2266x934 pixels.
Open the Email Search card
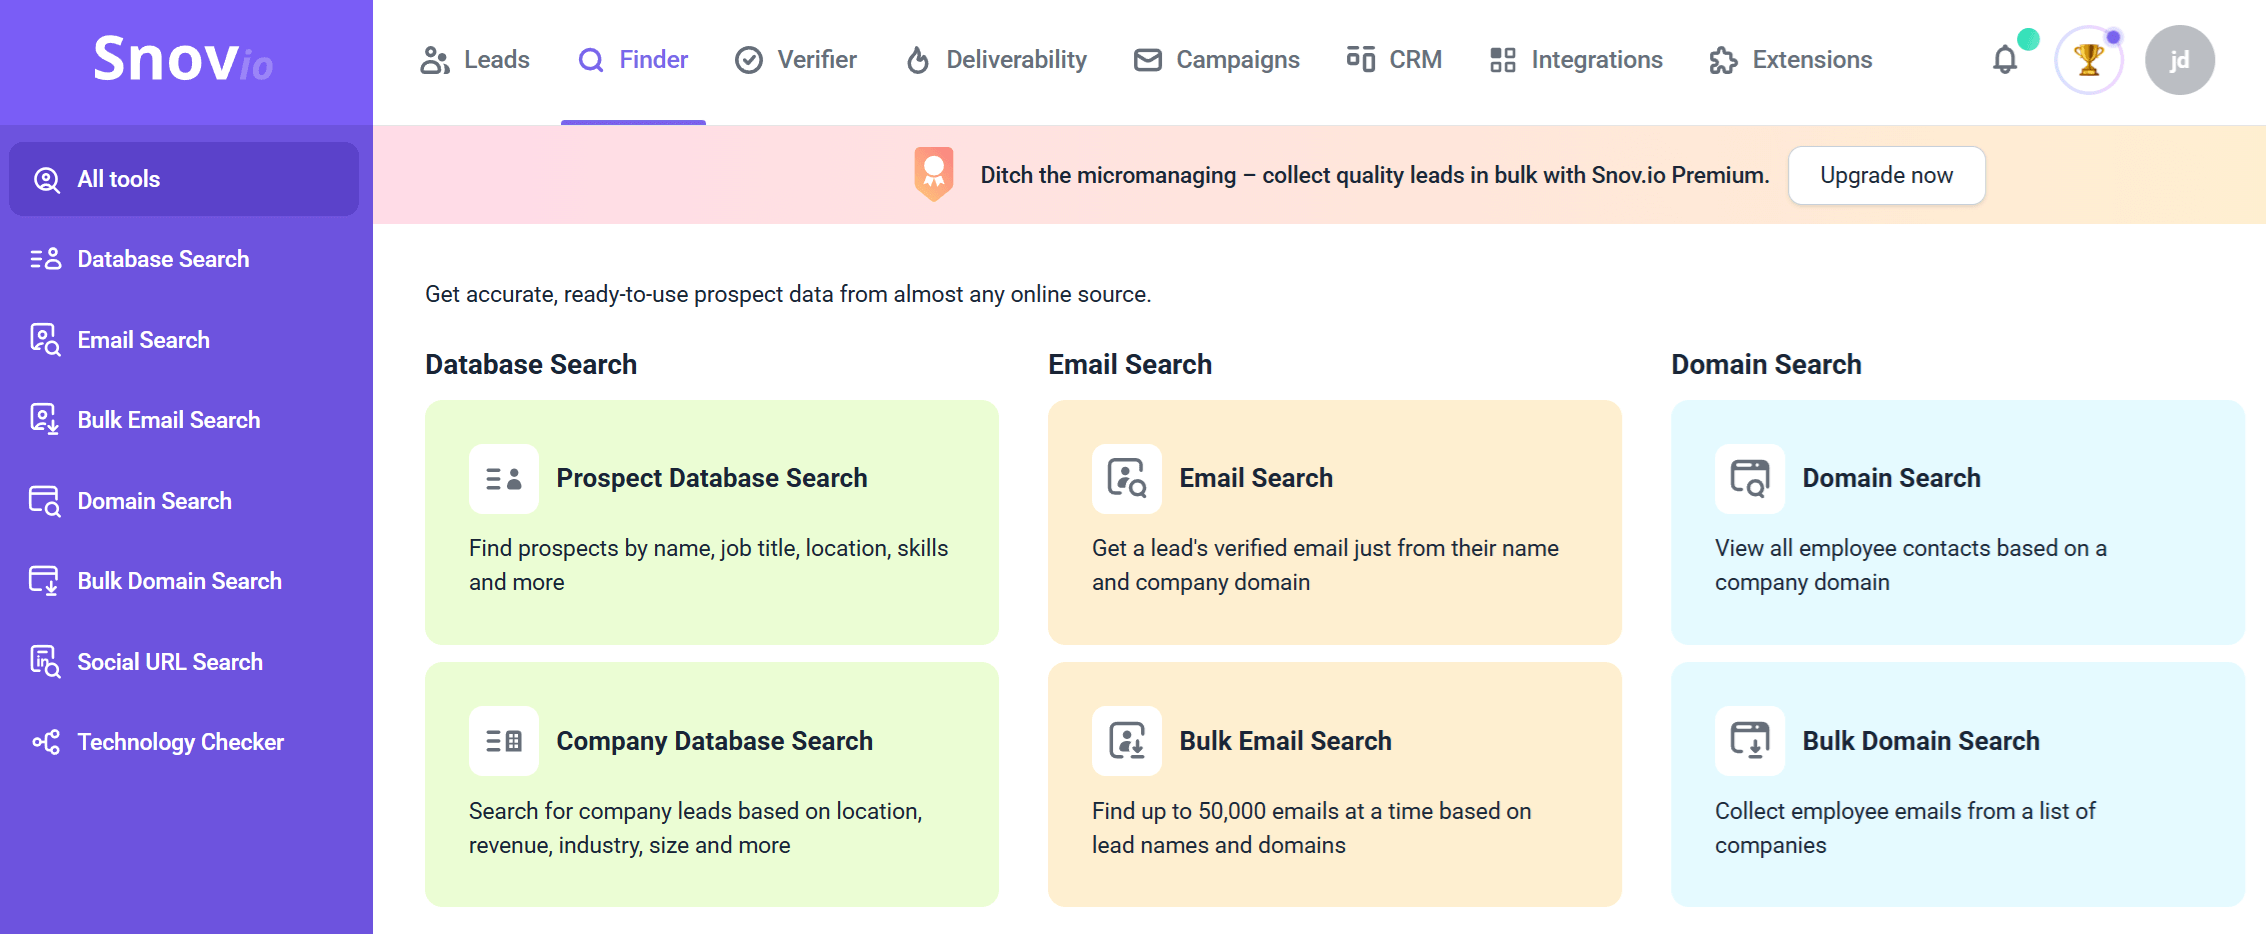(1334, 522)
